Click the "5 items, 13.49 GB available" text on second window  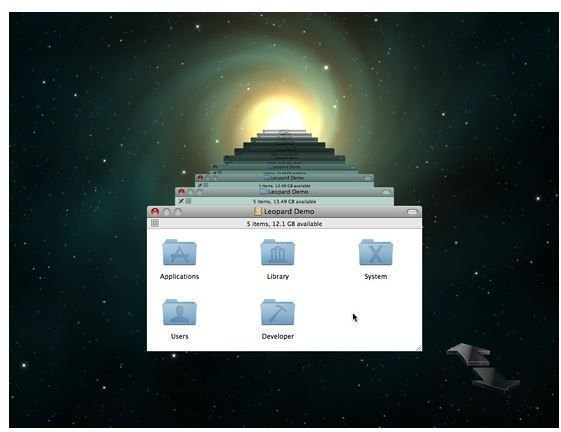click(x=284, y=202)
